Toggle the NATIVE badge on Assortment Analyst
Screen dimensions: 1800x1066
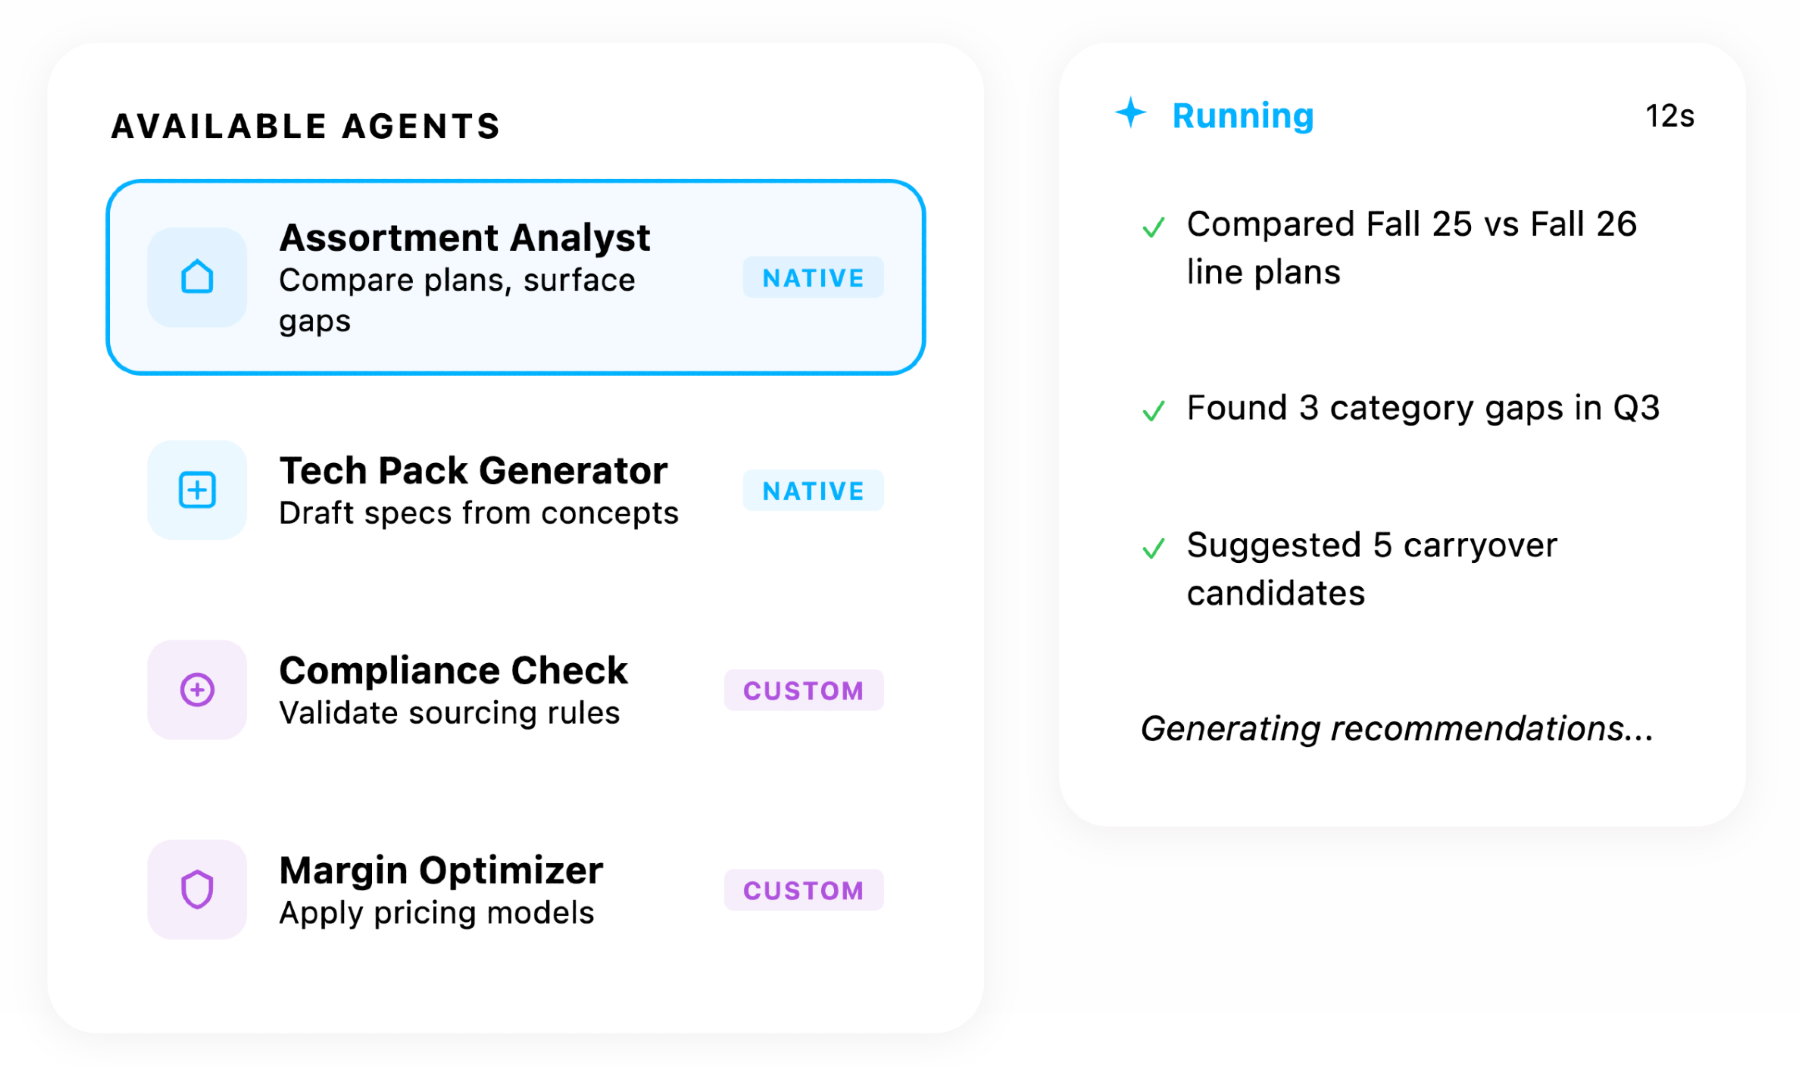(x=813, y=277)
